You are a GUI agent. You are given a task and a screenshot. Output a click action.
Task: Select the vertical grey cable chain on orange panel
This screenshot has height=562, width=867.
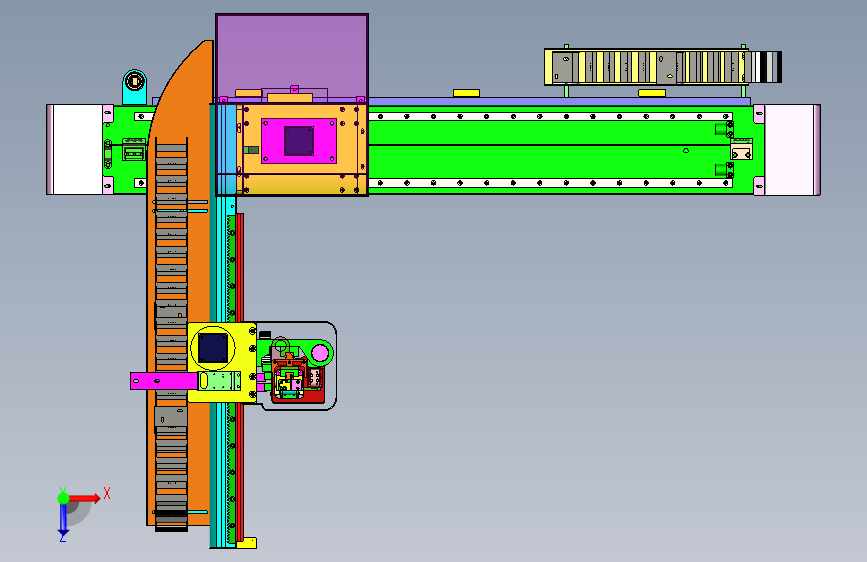(x=171, y=335)
